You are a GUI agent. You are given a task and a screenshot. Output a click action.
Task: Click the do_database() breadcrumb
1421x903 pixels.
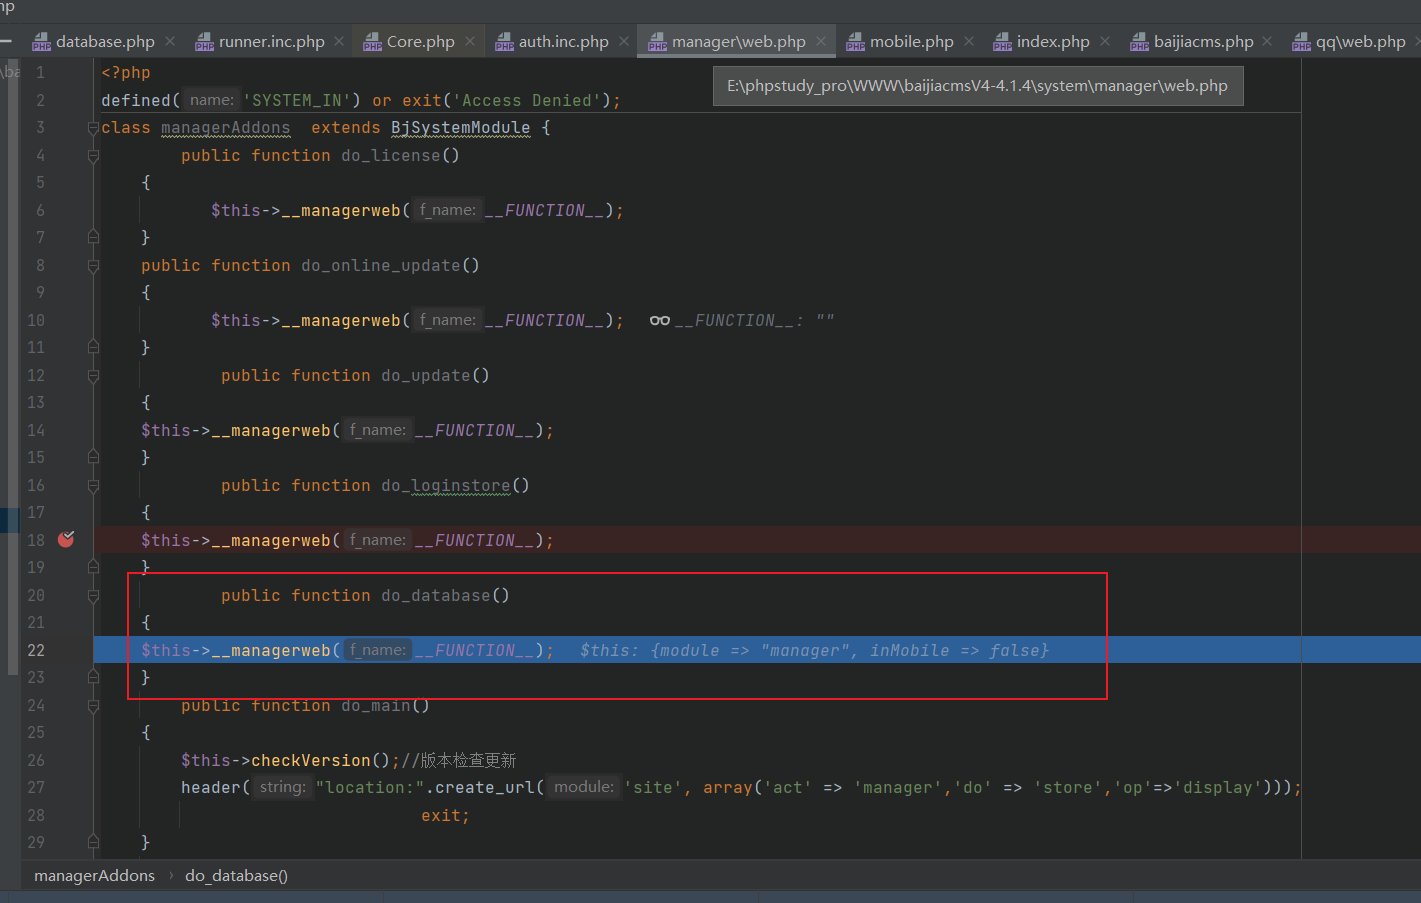[236, 875]
